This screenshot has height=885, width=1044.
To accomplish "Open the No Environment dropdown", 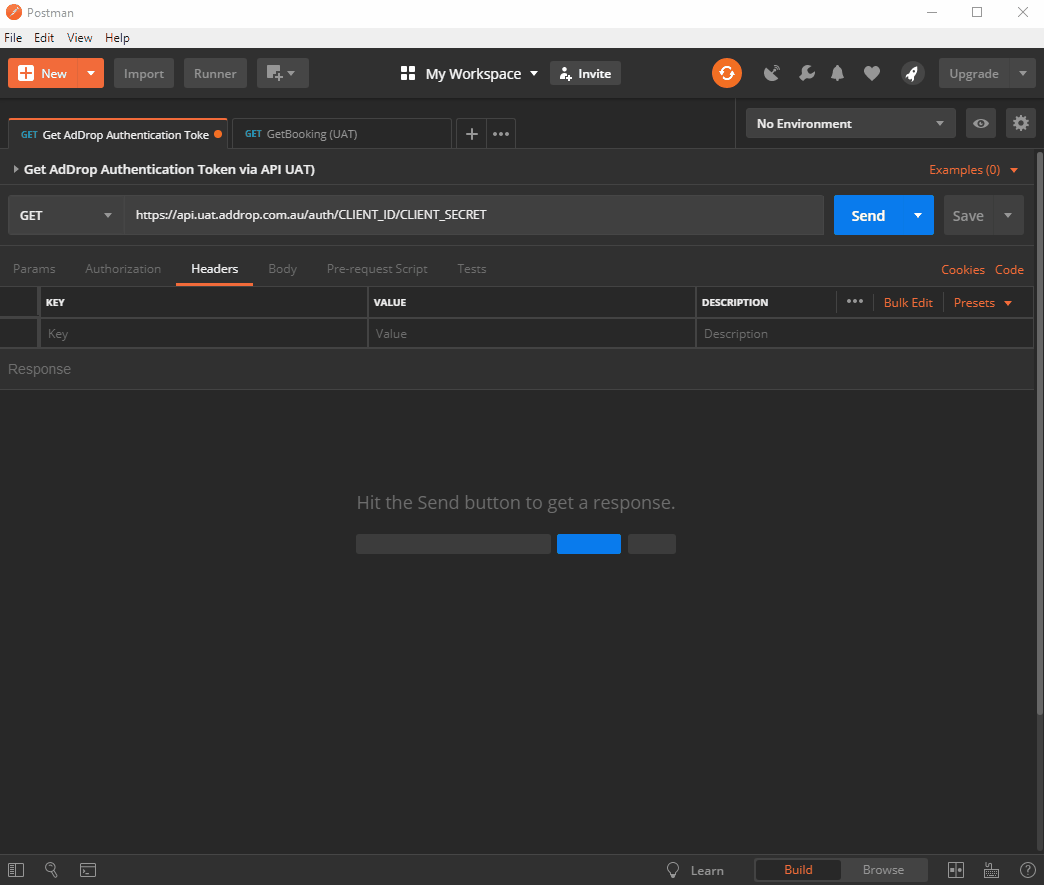I will coord(850,123).
